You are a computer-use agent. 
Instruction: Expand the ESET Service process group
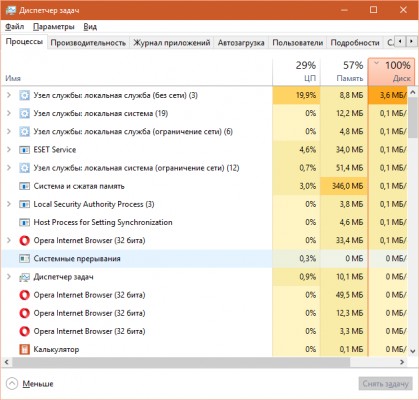tap(9, 150)
